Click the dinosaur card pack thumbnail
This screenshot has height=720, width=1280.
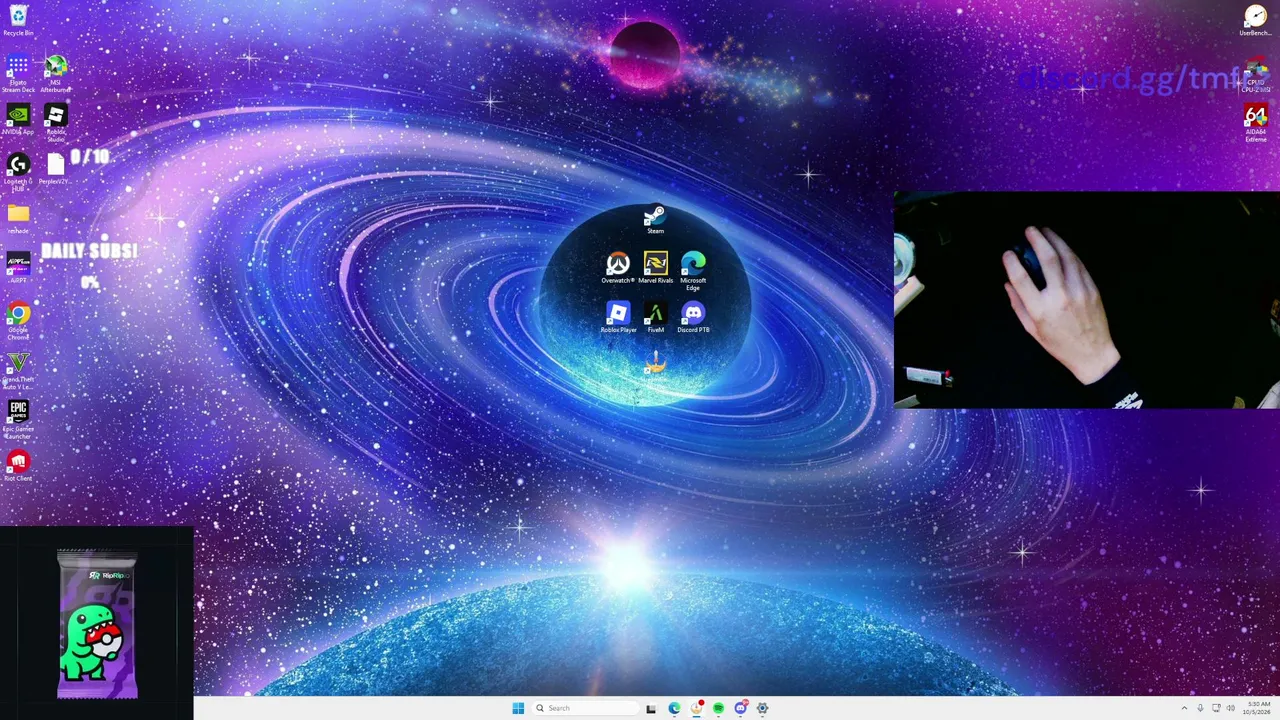point(97,623)
